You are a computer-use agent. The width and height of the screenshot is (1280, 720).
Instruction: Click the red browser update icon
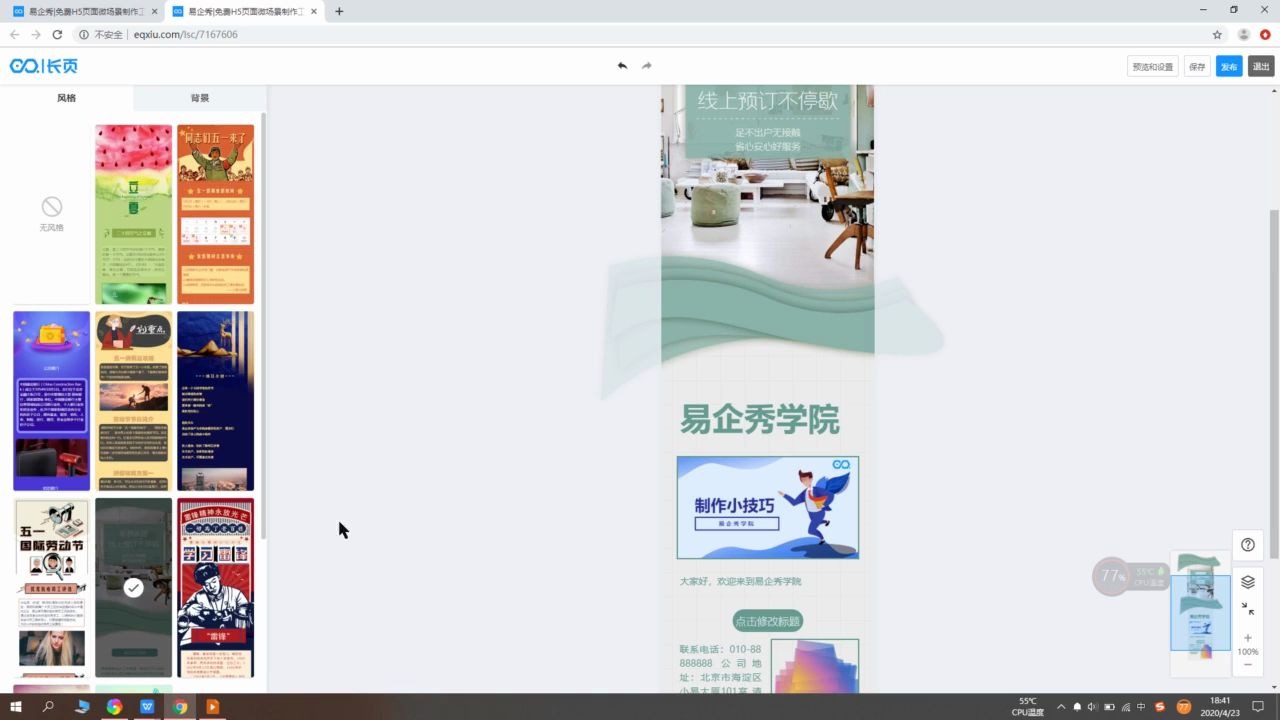[1265, 34]
